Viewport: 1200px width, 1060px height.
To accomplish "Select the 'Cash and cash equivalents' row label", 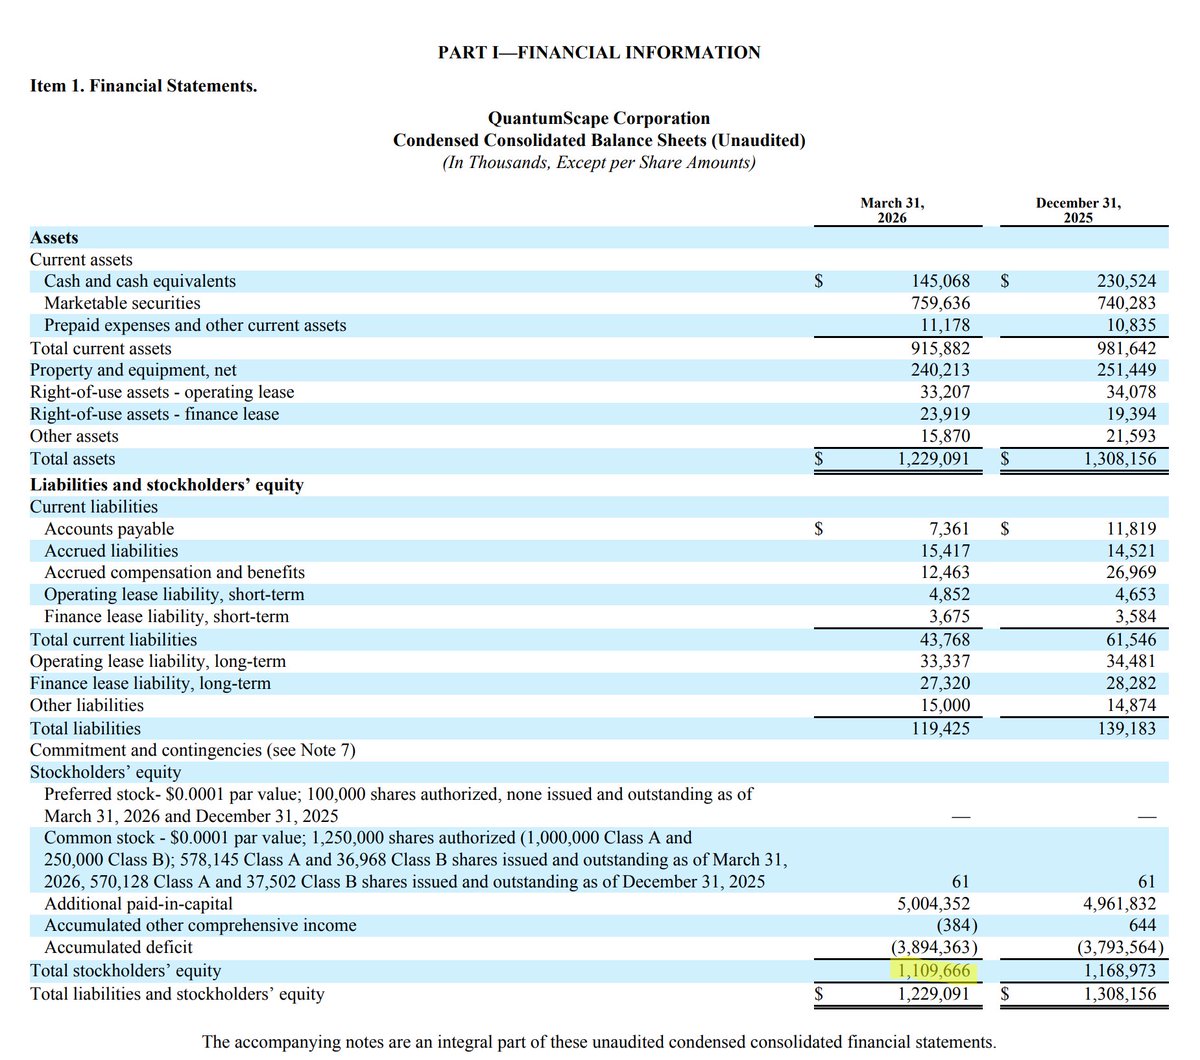I will point(140,282).
